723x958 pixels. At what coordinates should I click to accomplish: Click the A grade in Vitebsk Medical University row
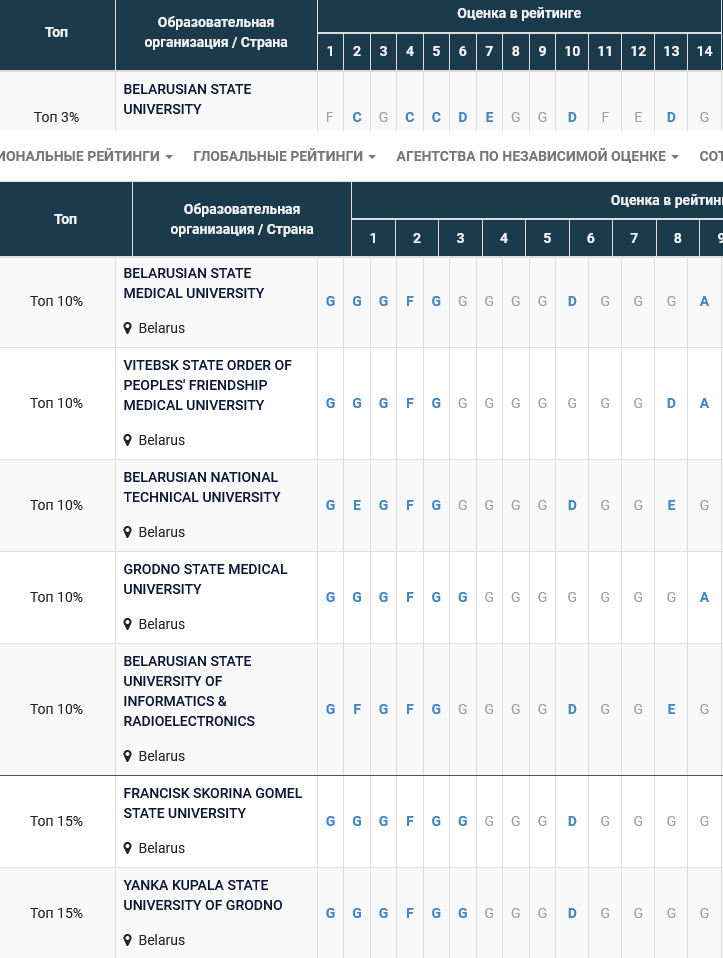coord(704,403)
